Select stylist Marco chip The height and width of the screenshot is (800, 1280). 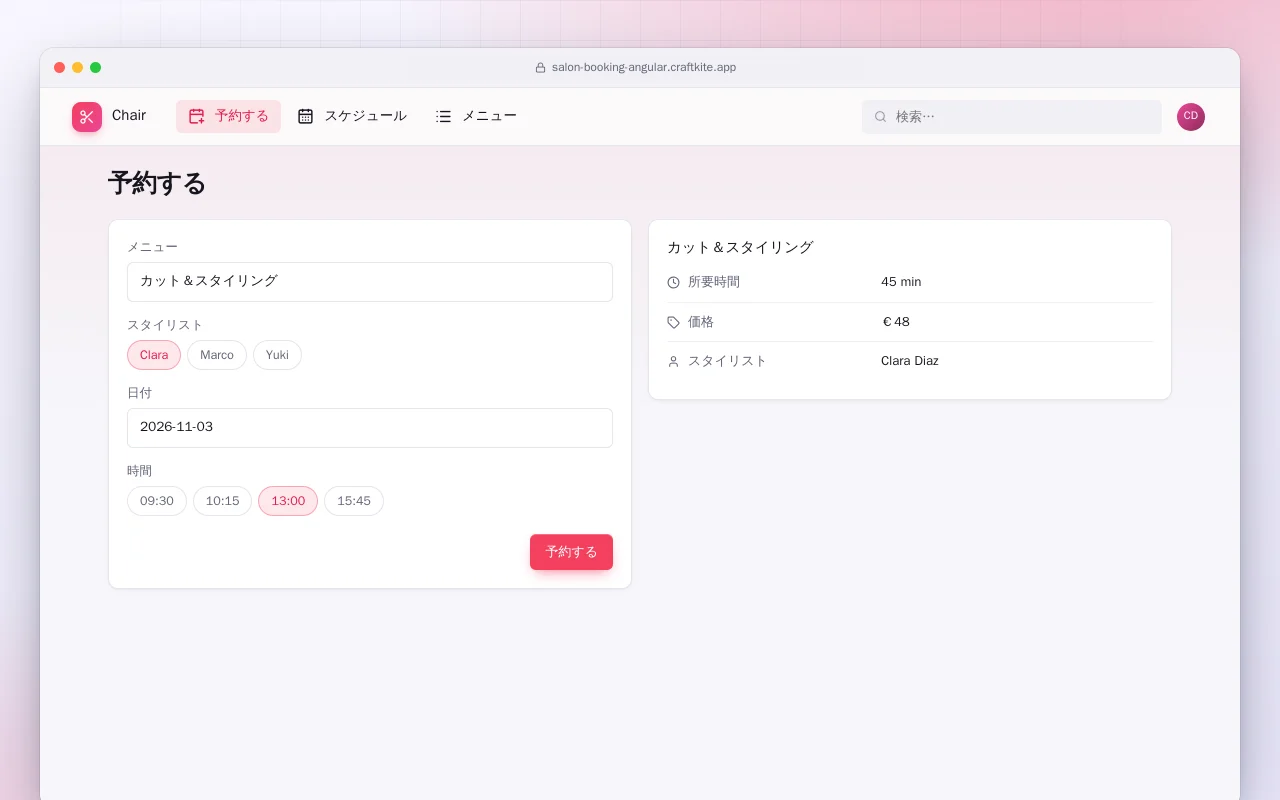(217, 355)
